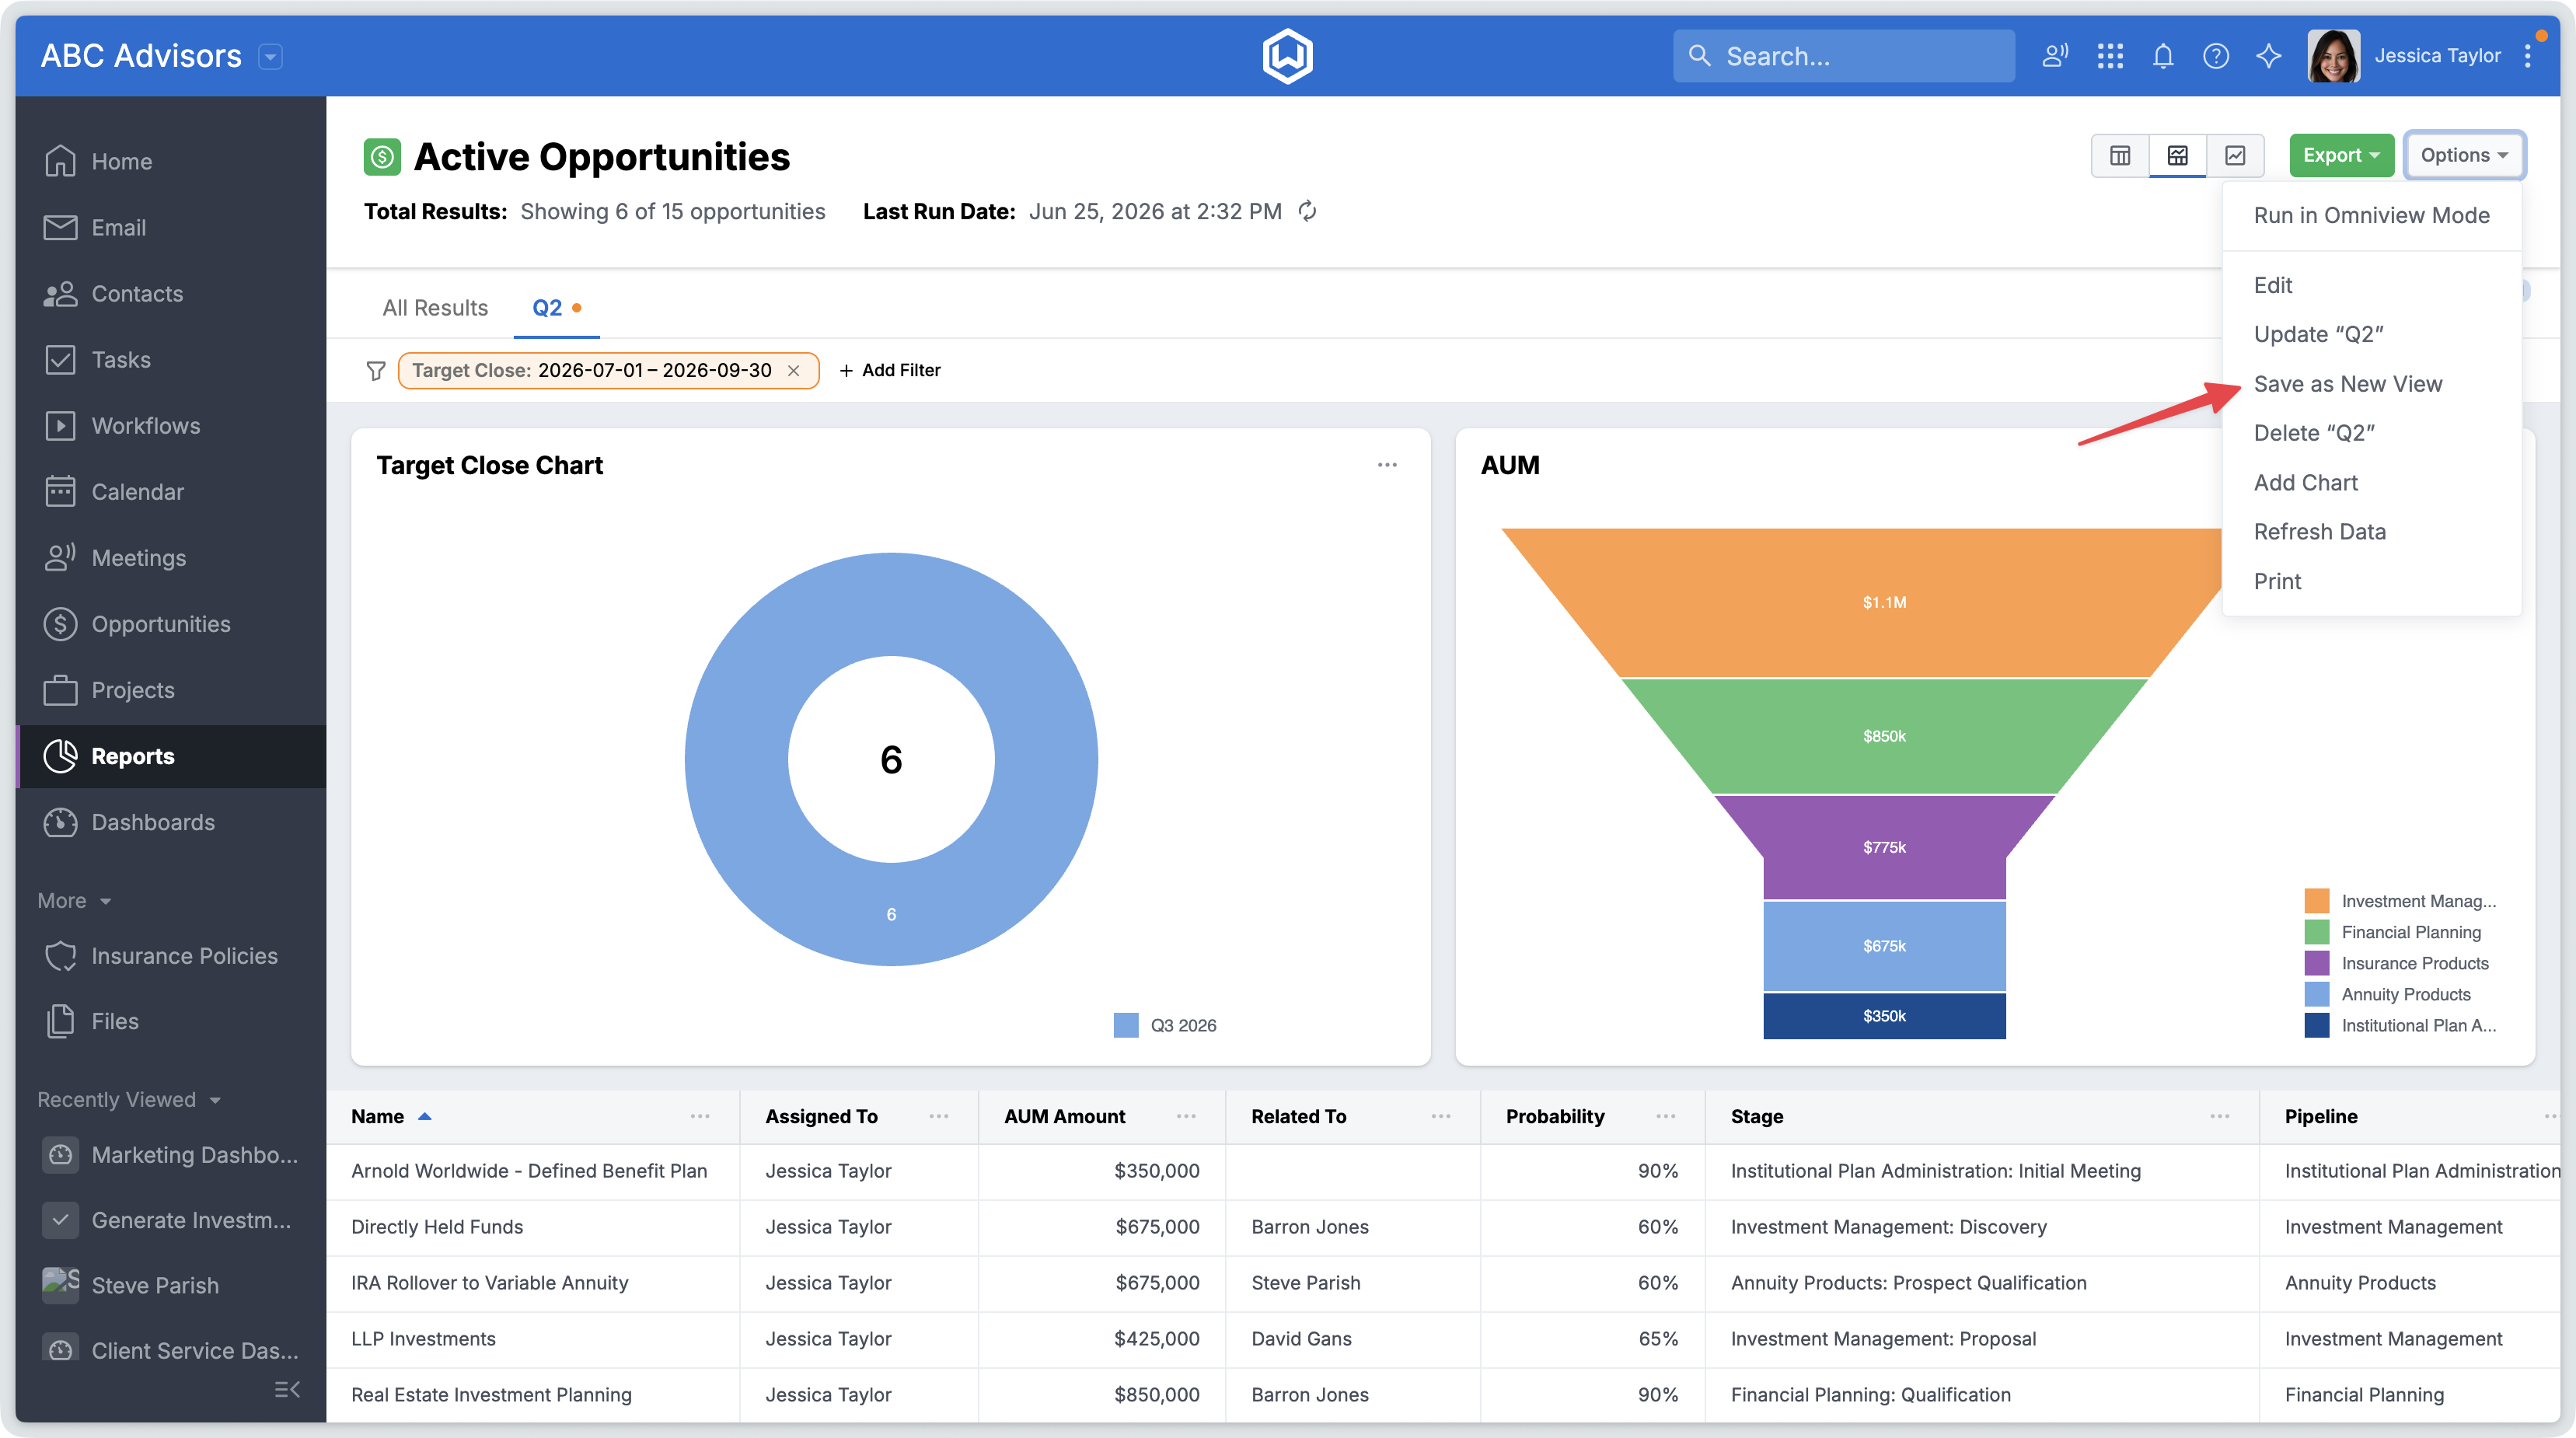Image resolution: width=2576 pixels, height=1438 pixels.
Task: Click Add Filter
Action: [x=890, y=370]
